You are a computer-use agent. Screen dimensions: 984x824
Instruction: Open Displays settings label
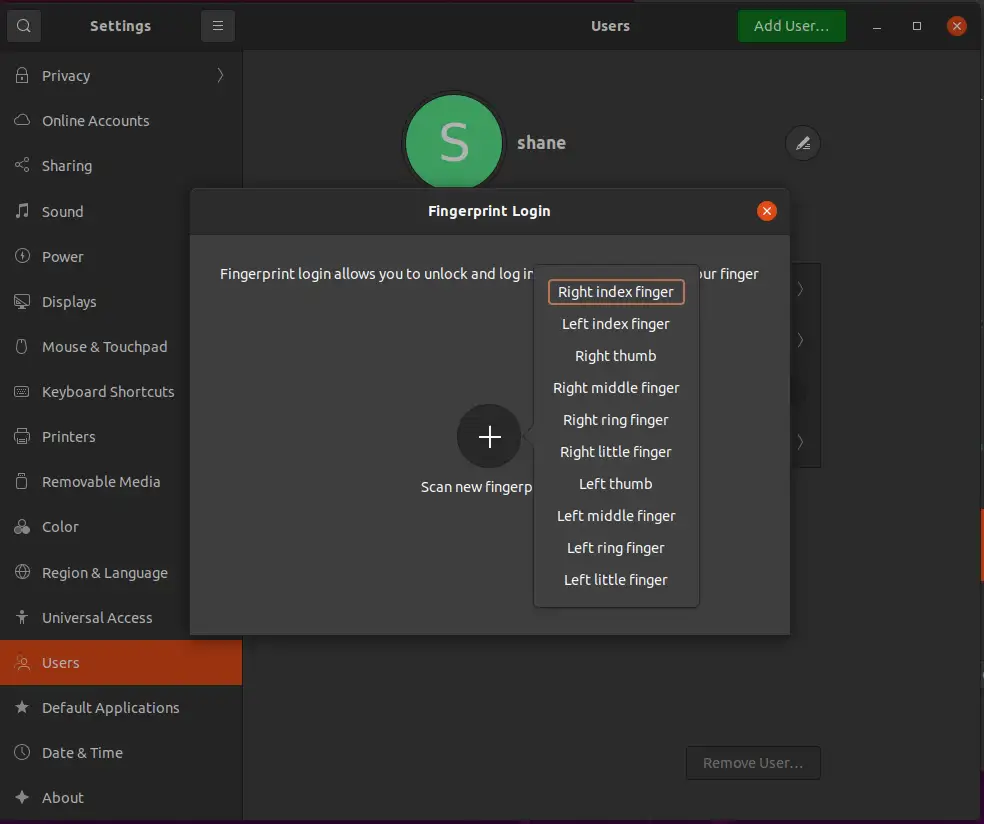coord(69,302)
